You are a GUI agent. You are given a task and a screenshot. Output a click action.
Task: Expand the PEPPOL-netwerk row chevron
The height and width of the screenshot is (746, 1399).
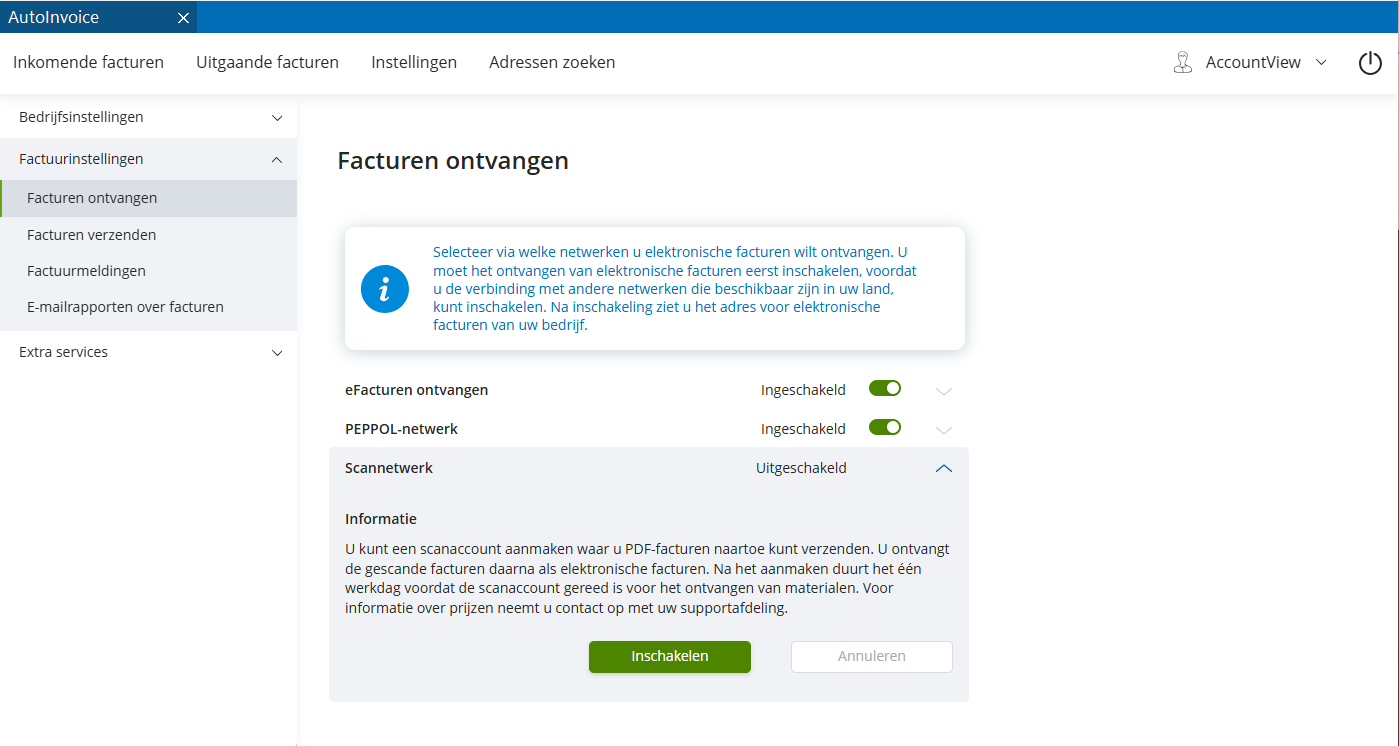coord(943,429)
